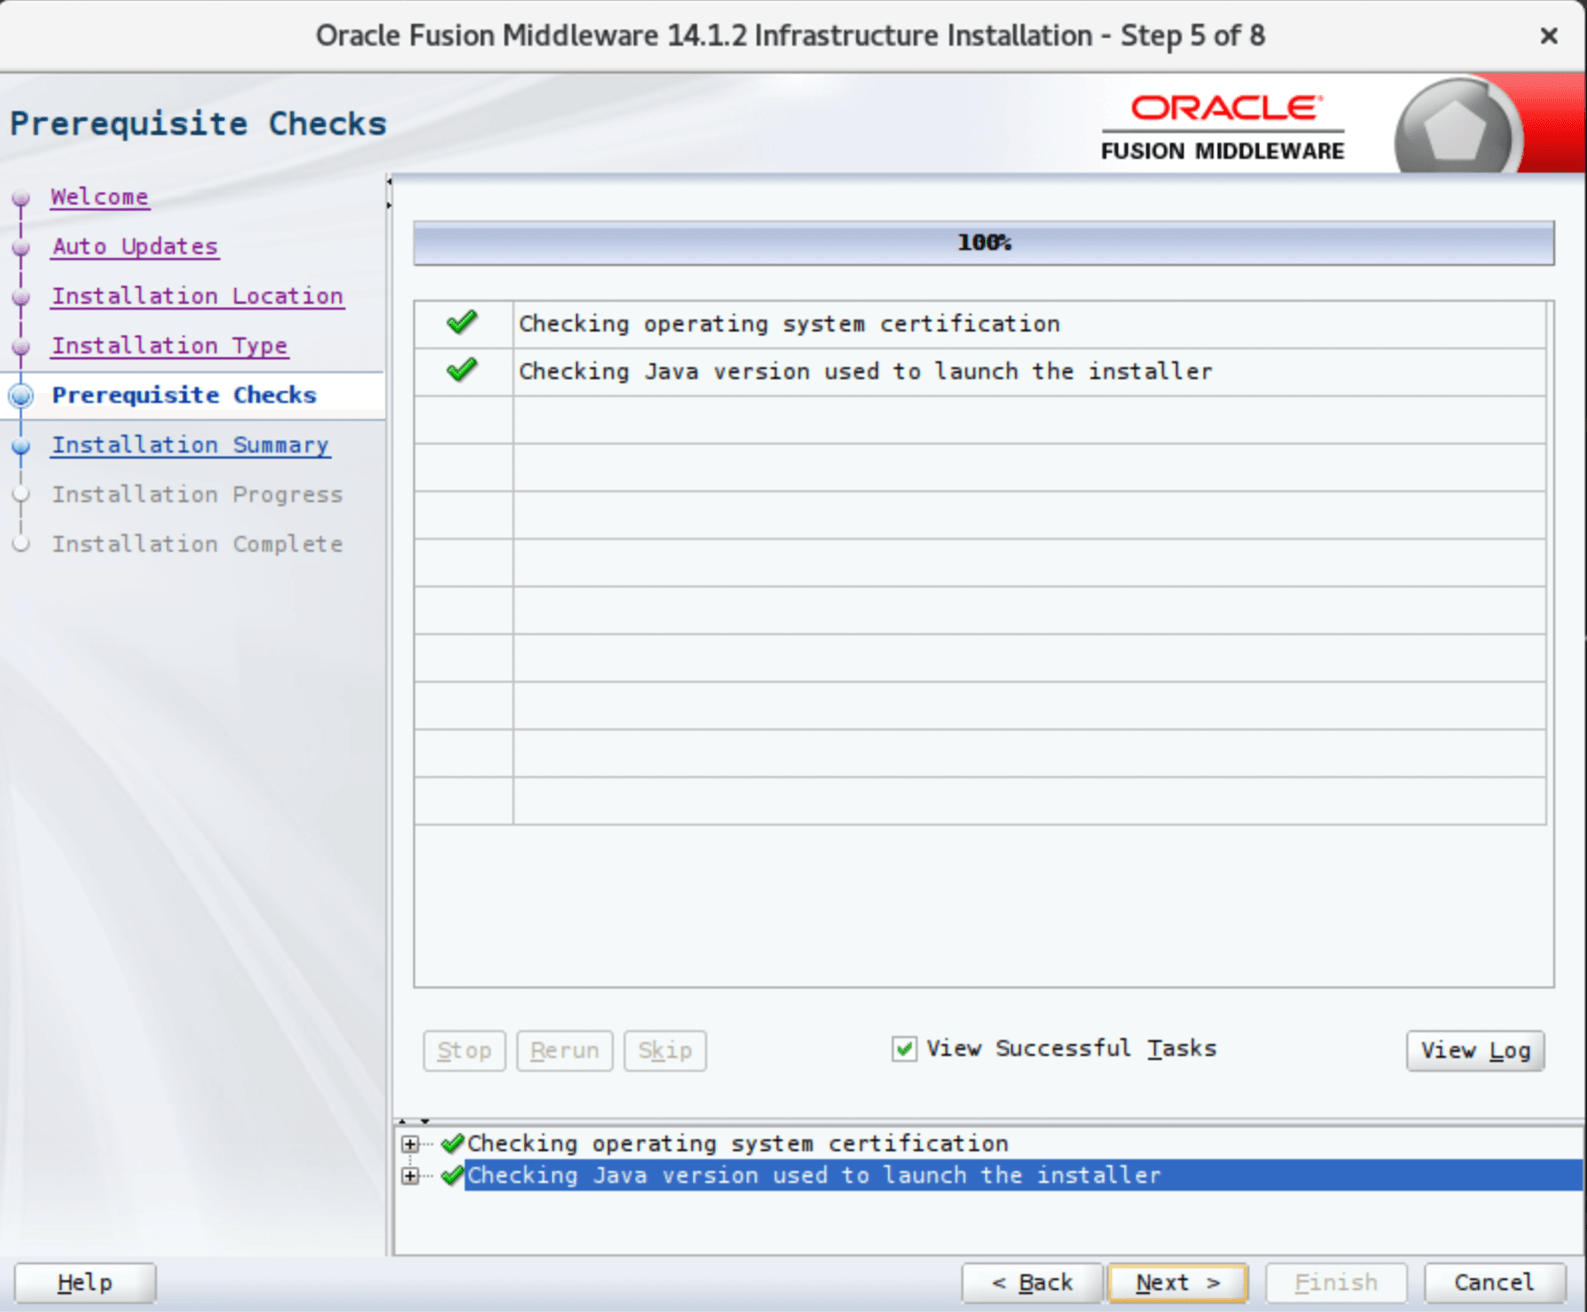The image size is (1587, 1312).
Task: Click the Rerun button
Action: tap(564, 1050)
